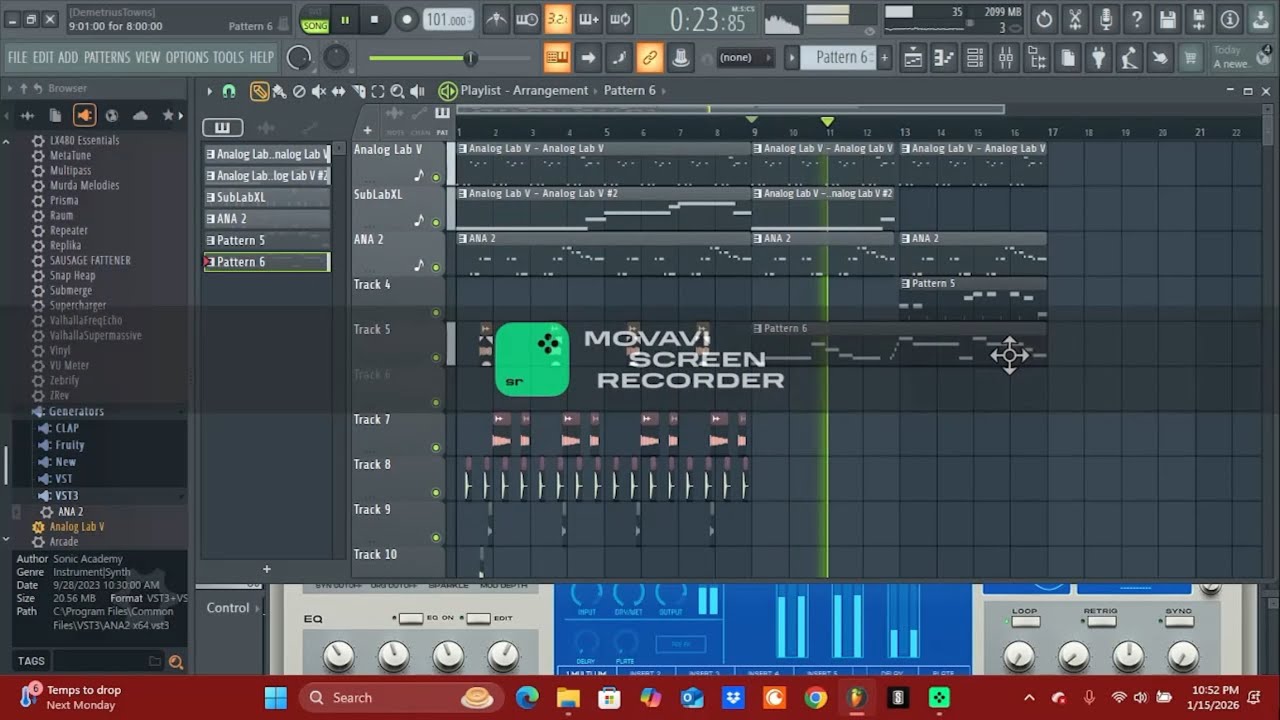Toggle overdub blend recording icon
Image resolution: width=1280 pixels, height=720 pixels.
click(589, 19)
